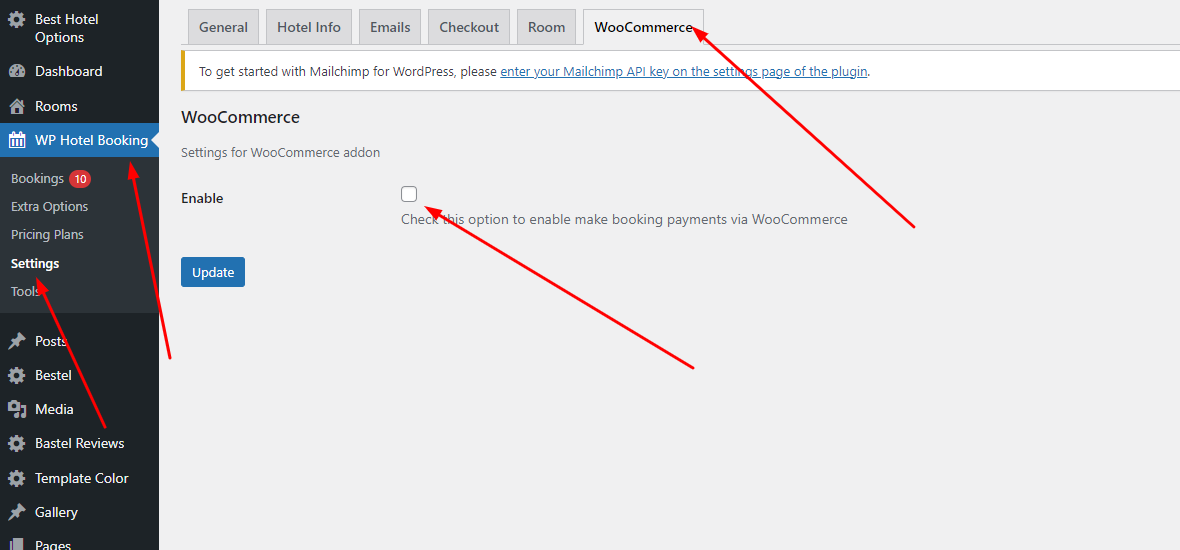This screenshot has width=1180, height=550.
Task: Open the Bestel menu label
Action: pyautogui.click(x=53, y=375)
